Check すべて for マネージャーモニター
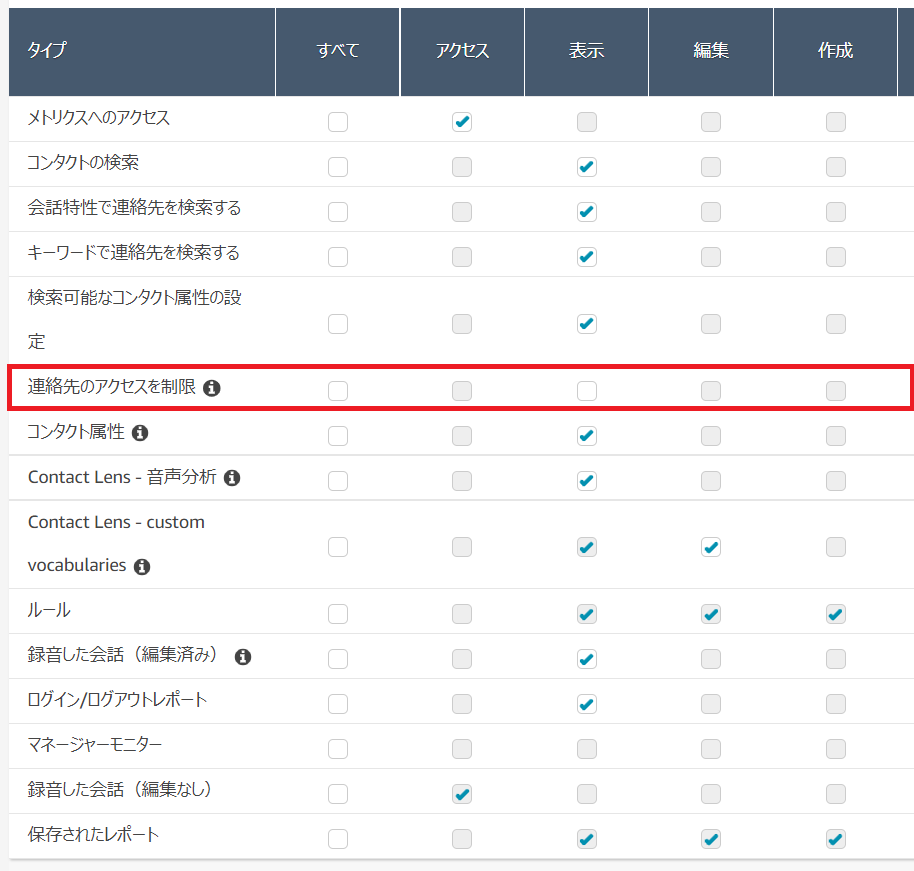Screen dimensions: 914x871 (338, 749)
